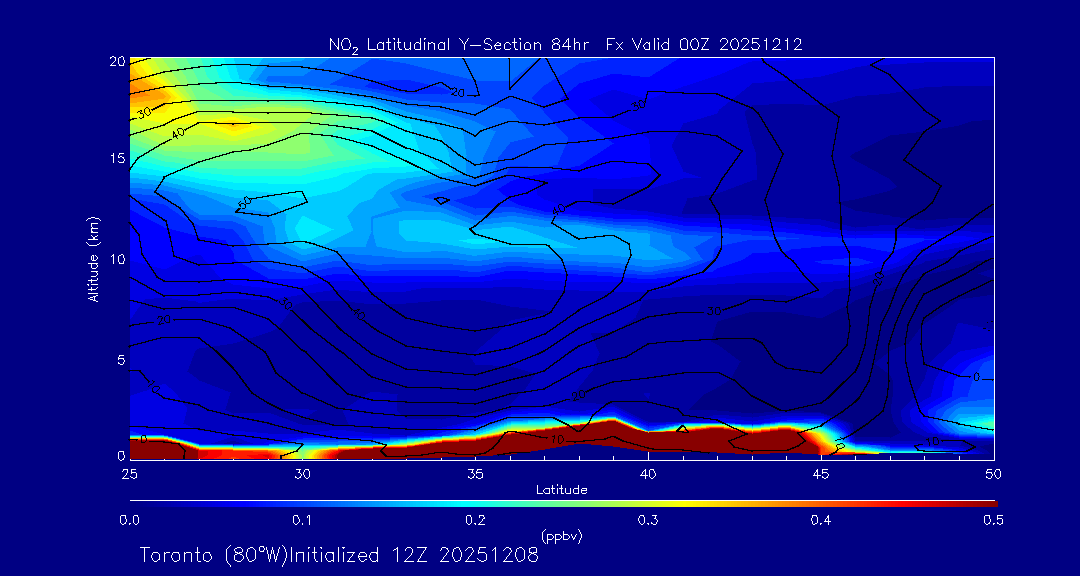Click the altitude axis tick label 20
The image size is (1080, 576).
(118, 61)
